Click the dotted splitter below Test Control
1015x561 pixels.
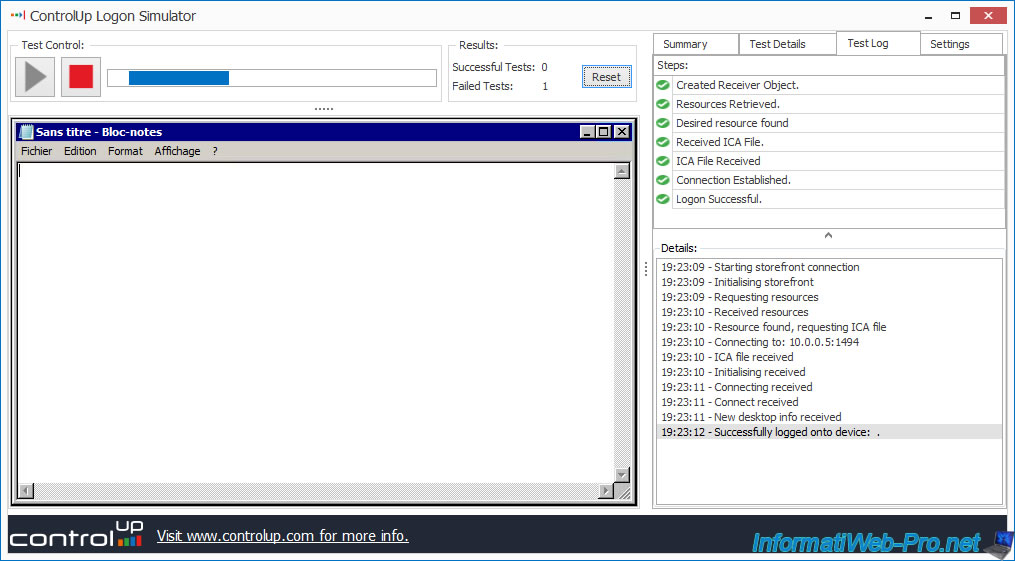pyautogui.click(x=324, y=109)
